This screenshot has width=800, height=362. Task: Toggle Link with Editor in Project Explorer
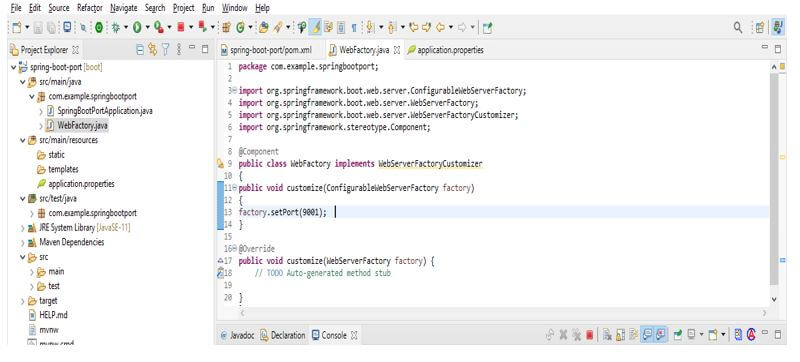tap(152, 49)
